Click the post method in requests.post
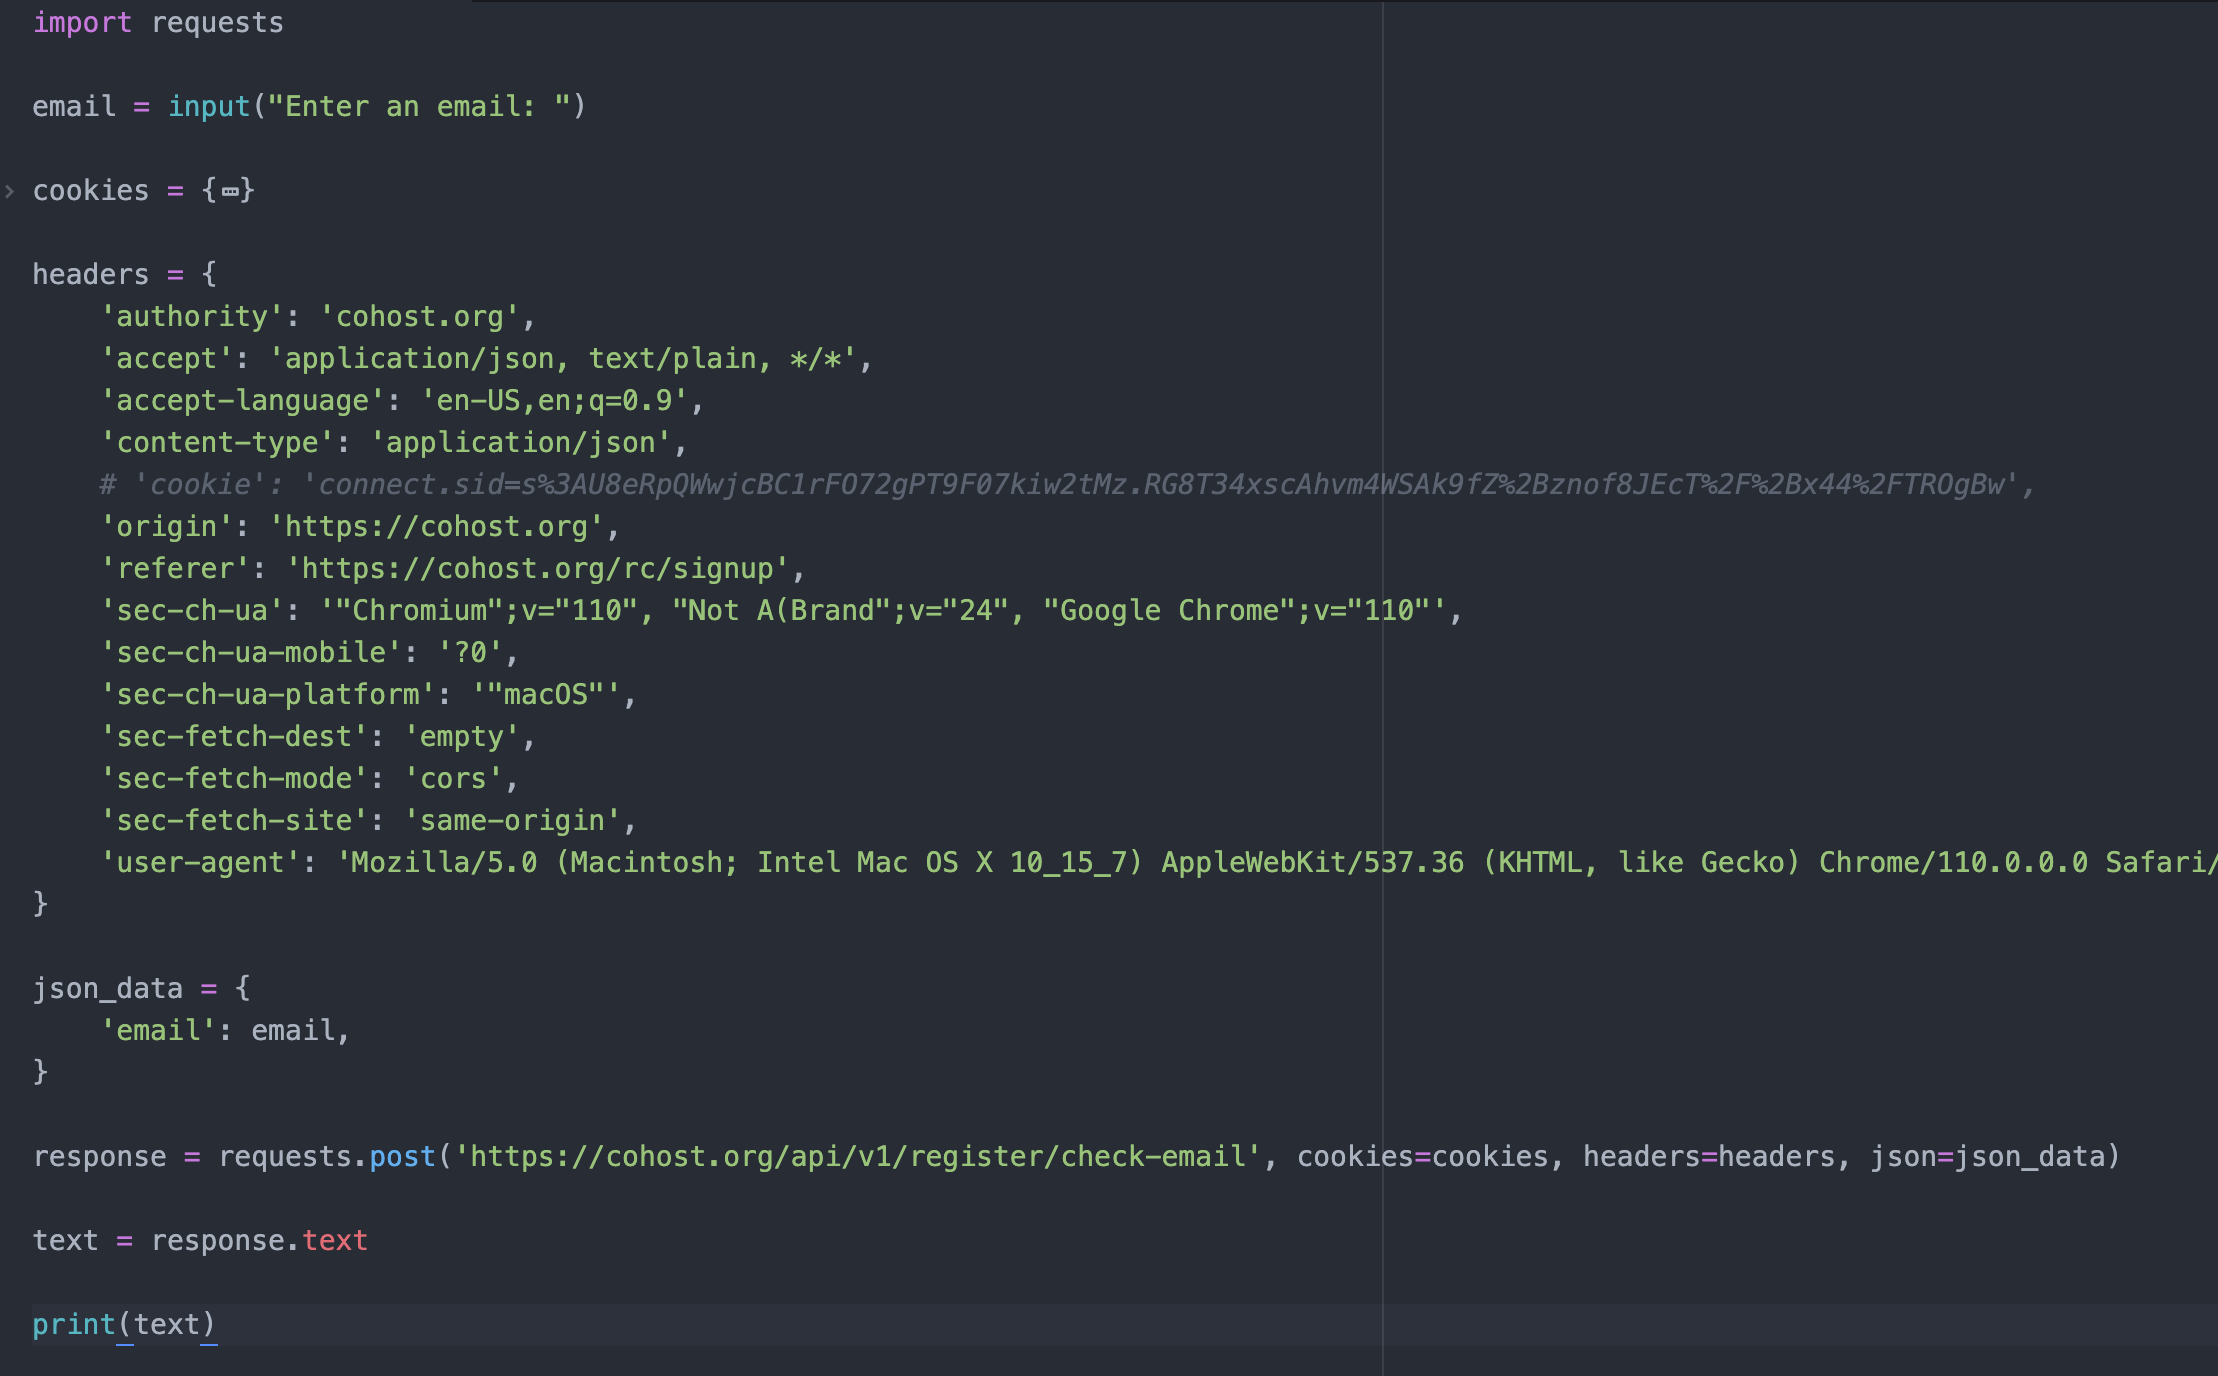 point(402,1156)
